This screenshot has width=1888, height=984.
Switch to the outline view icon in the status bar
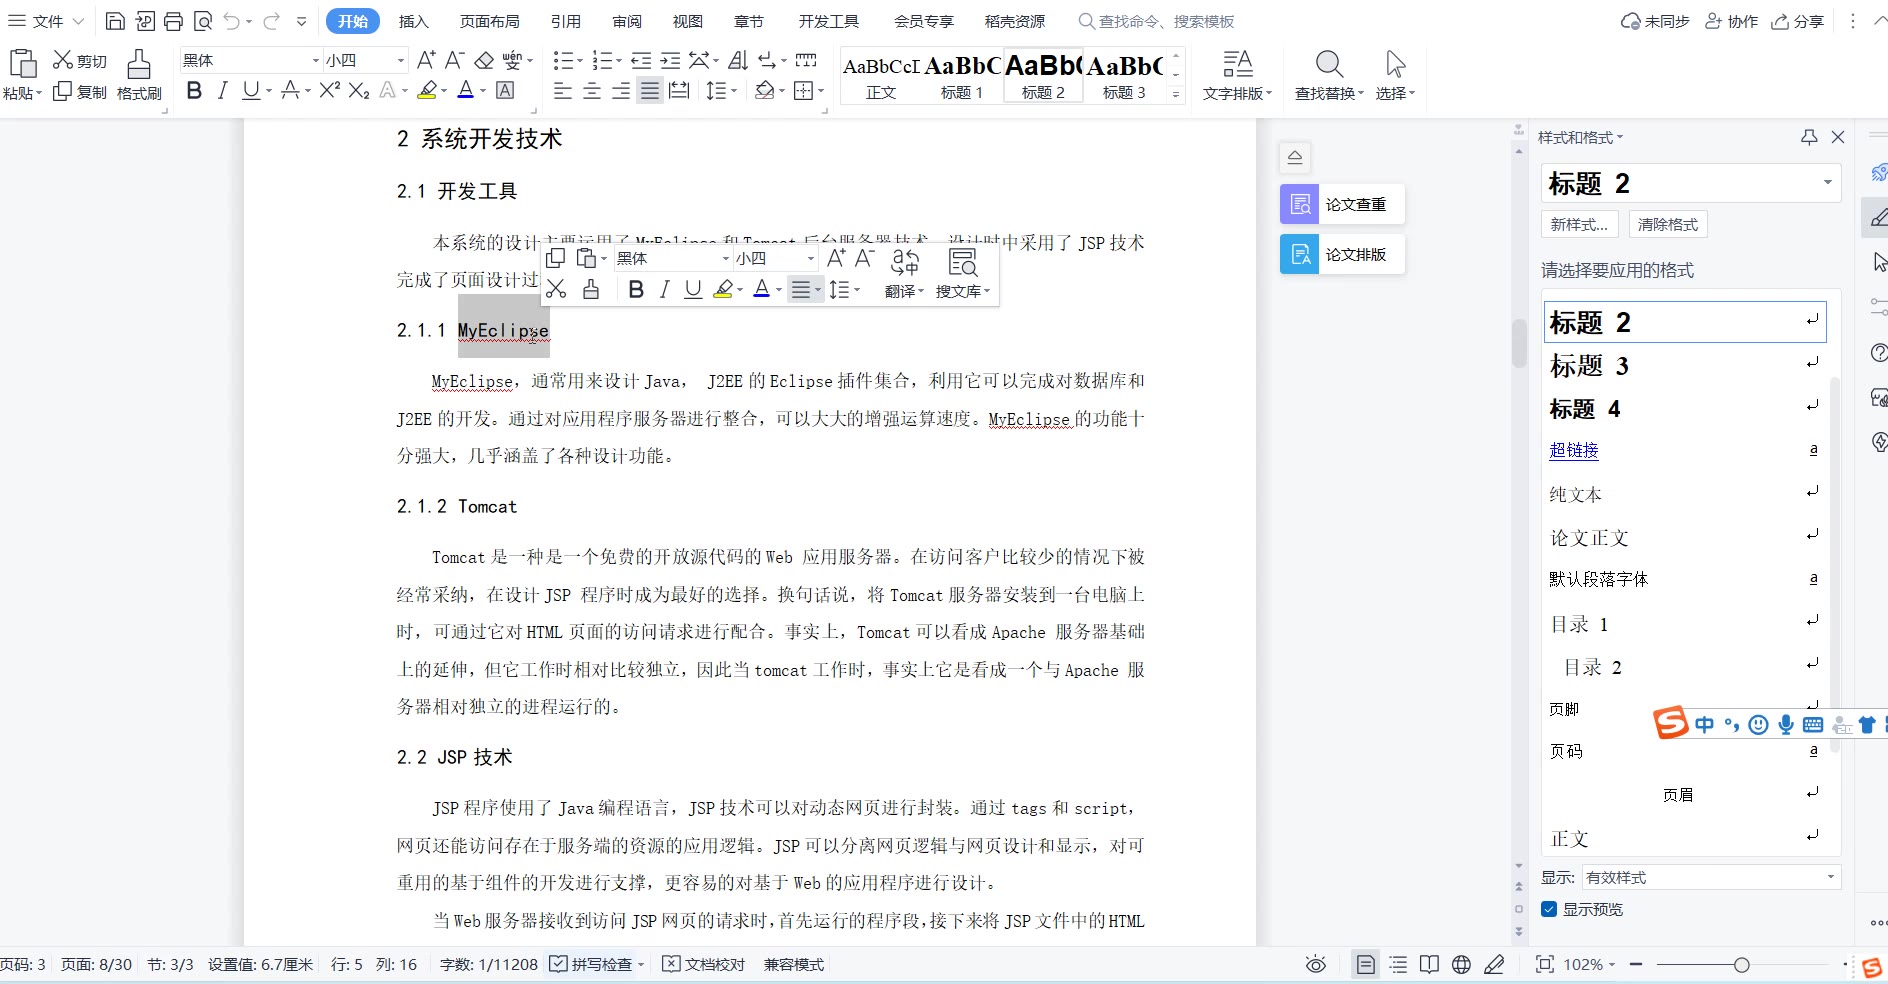(1398, 964)
